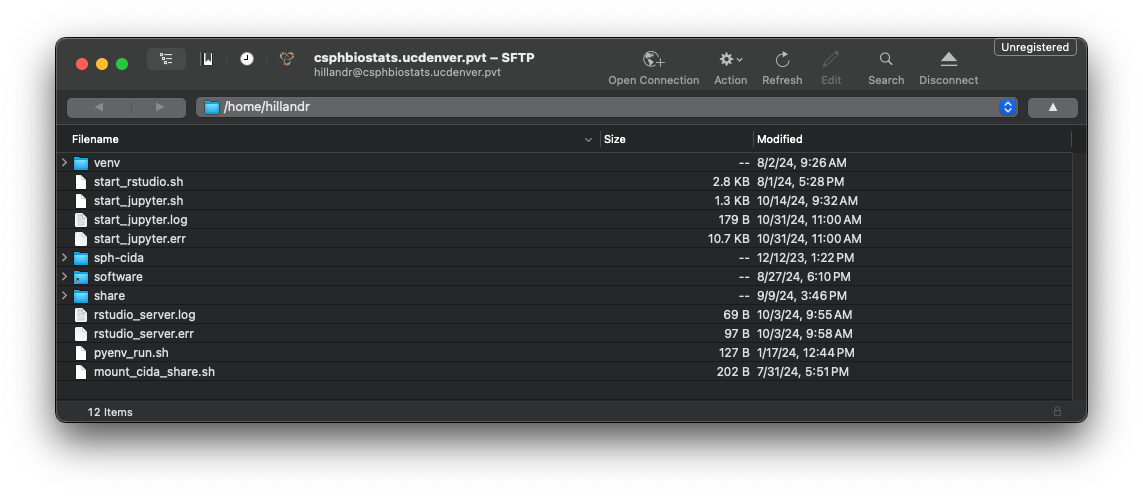Open the /home/hillandr path dropdown

click(1008, 107)
